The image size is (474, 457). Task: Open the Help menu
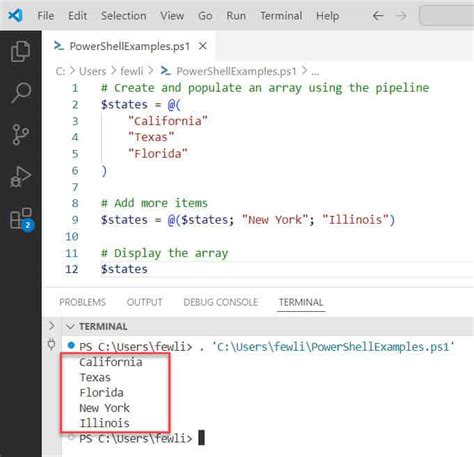point(327,16)
